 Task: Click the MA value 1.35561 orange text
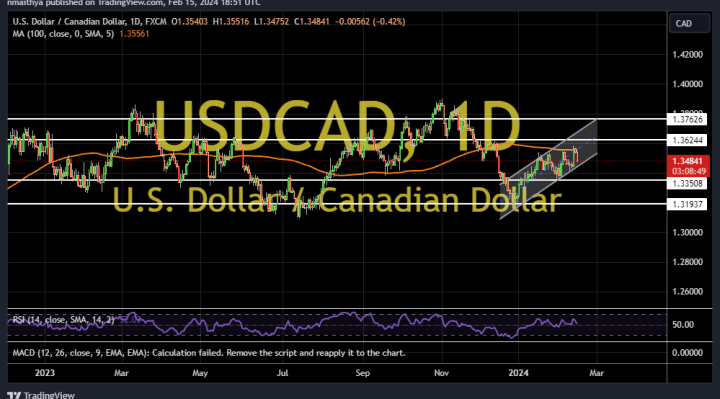coord(134,34)
